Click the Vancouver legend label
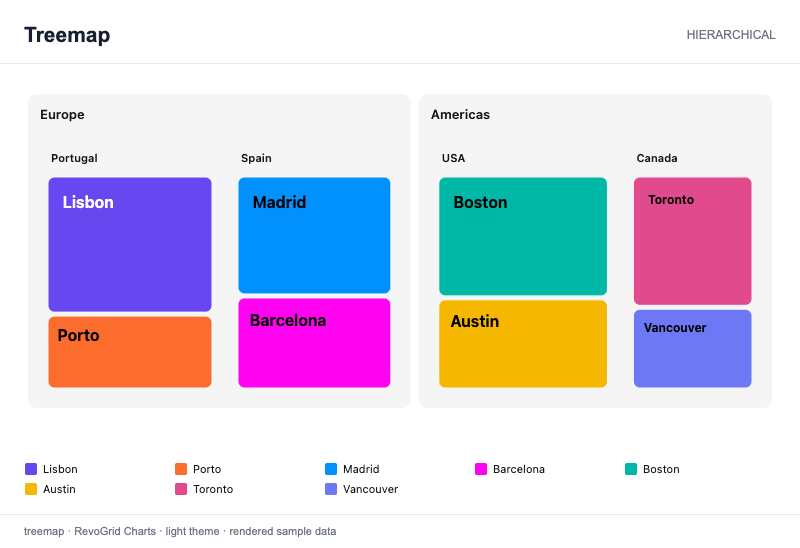Viewport: 800px width, 548px height. [x=370, y=489]
